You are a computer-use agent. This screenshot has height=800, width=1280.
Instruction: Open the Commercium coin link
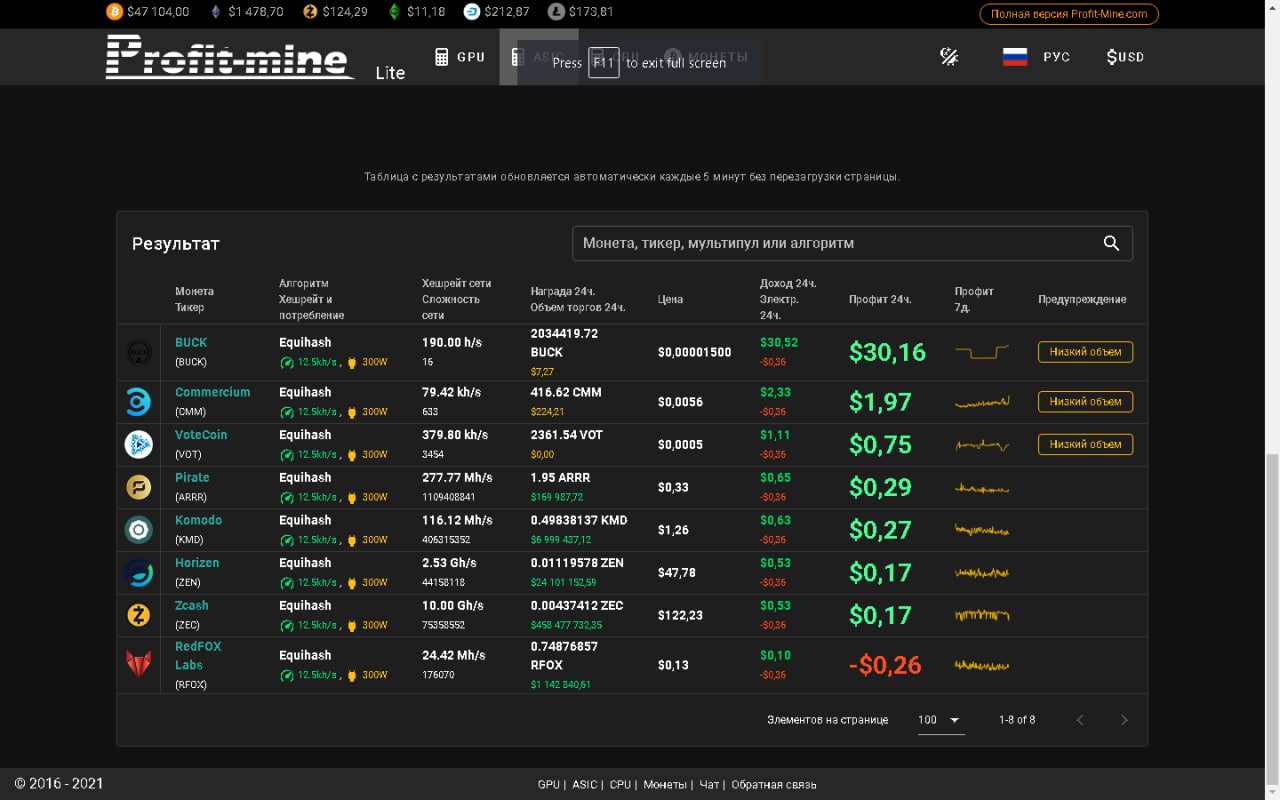[x=213, y=392]
